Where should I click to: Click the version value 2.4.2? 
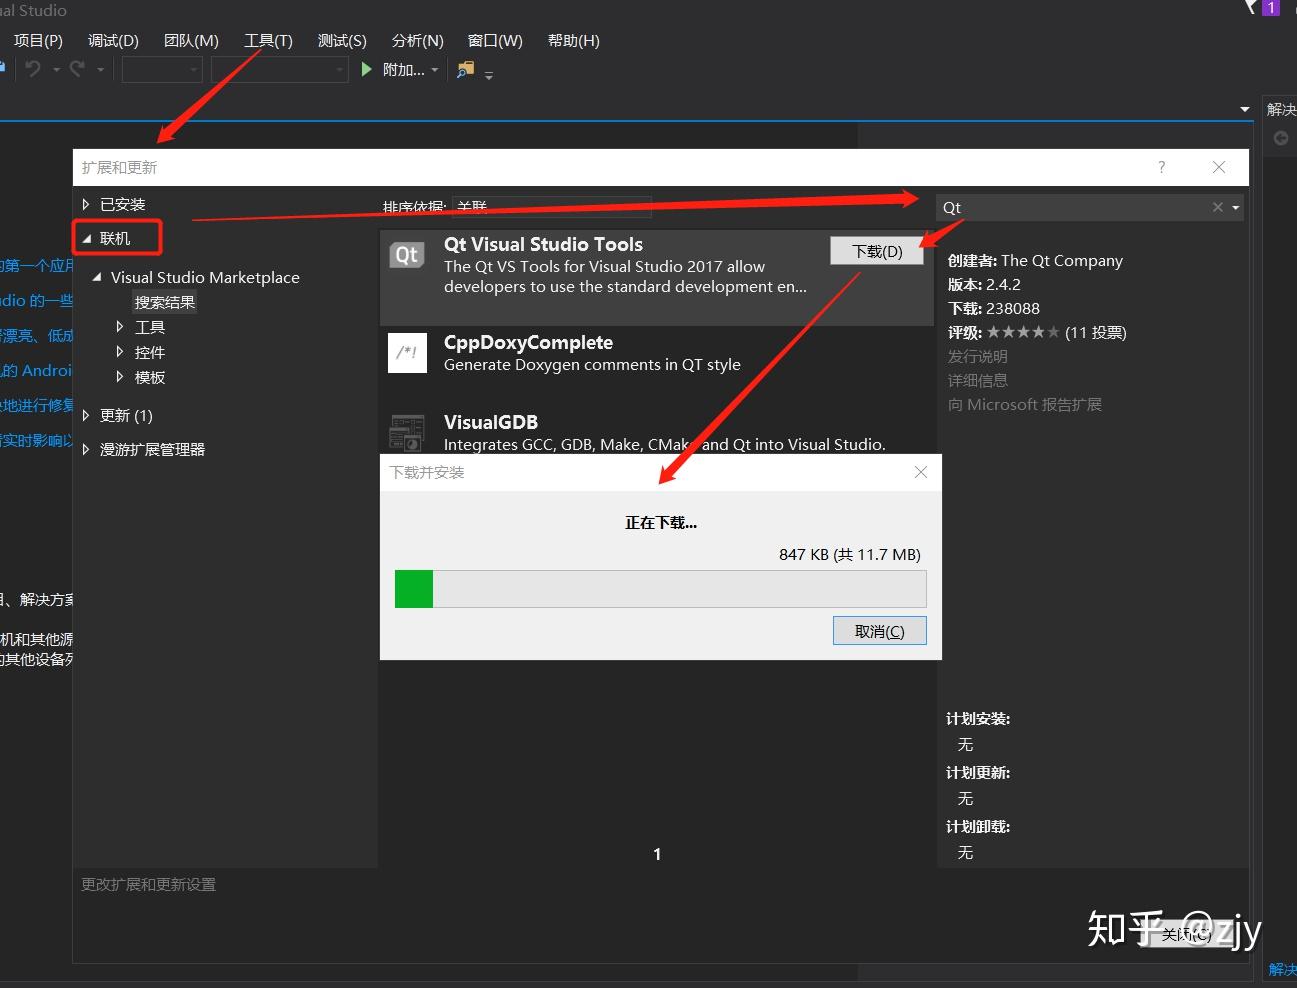pyautogui.click(x=1003, y=284)
